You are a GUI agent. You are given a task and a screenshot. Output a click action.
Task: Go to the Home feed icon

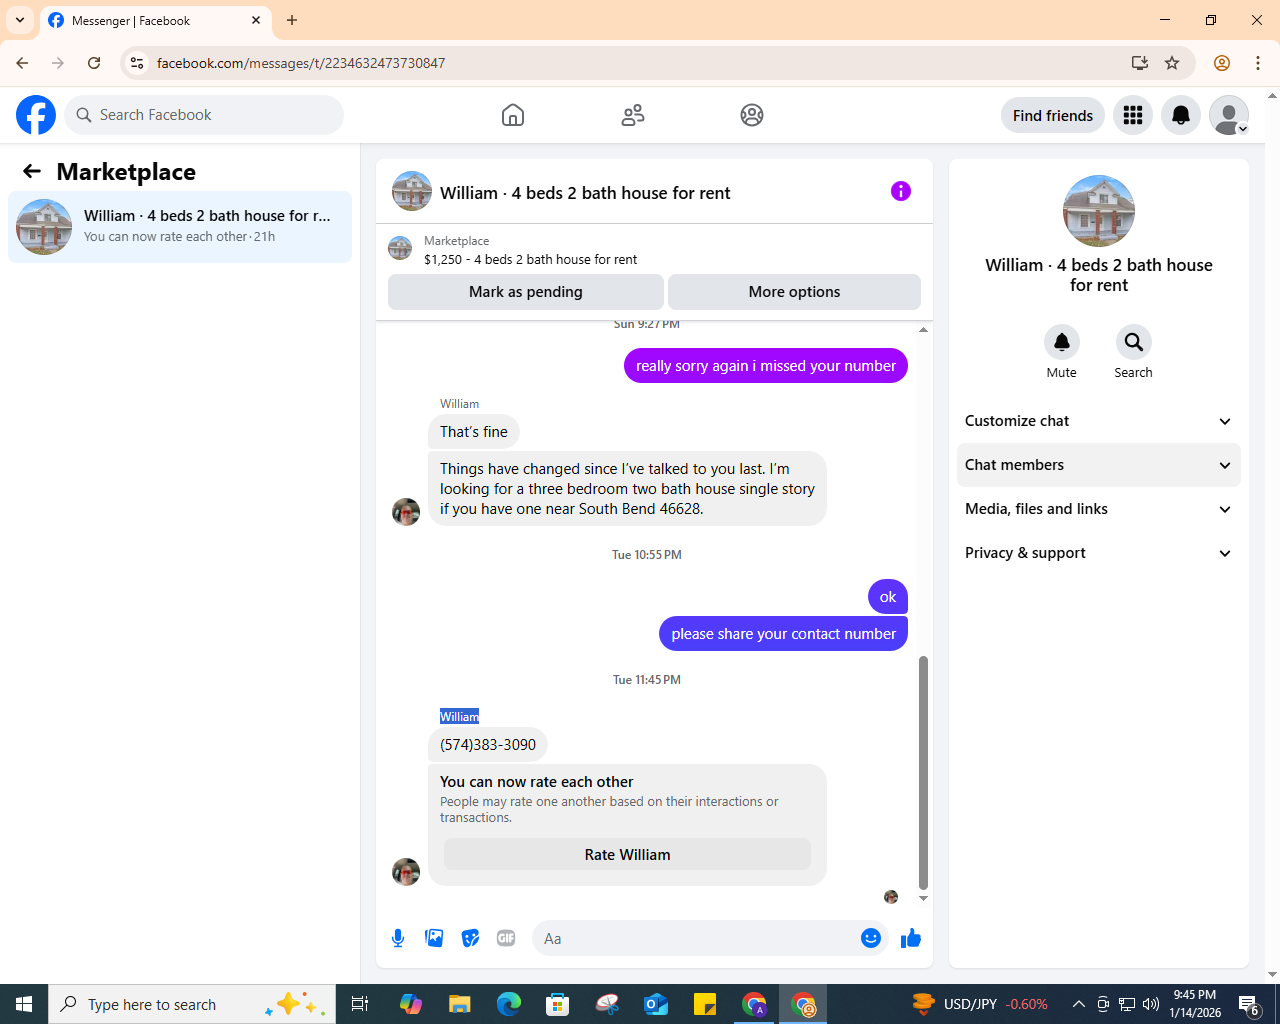point(513,115)
